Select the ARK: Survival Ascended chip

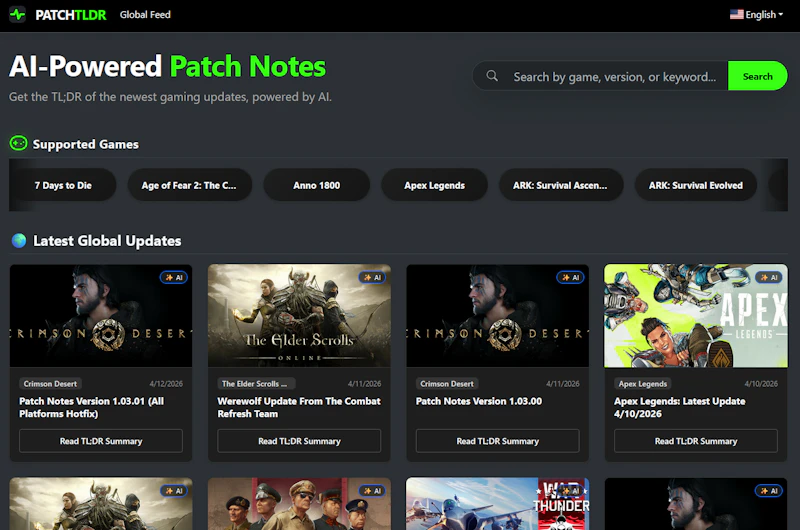tap(561, 185)
